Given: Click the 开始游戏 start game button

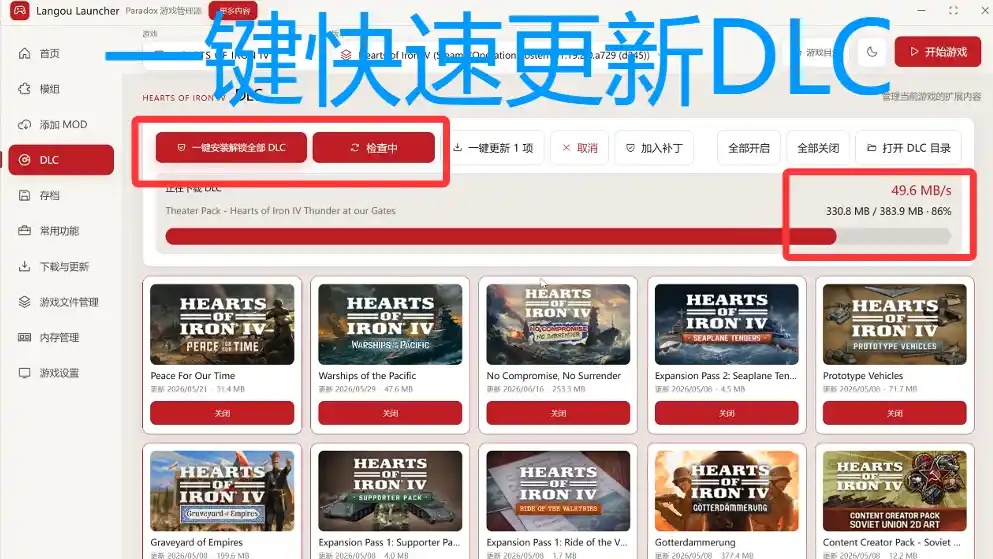Looking at the screenshot, I should pos(937,52).
